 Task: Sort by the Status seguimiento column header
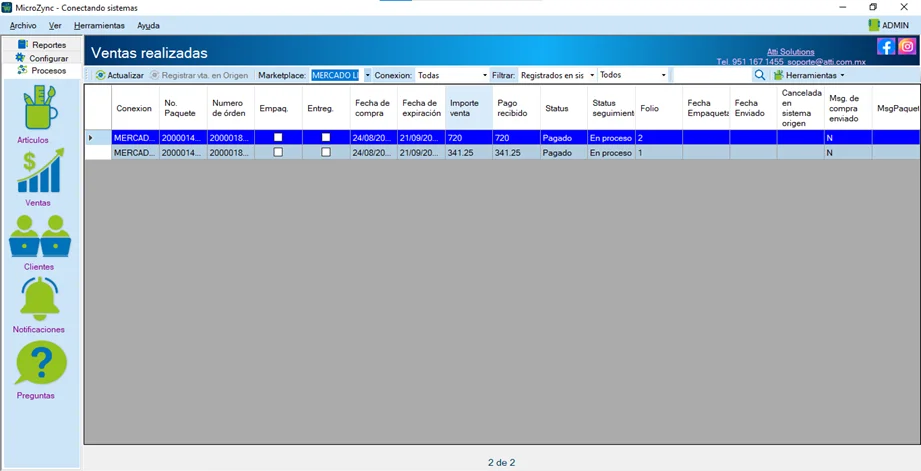click(x=611, y=108)
